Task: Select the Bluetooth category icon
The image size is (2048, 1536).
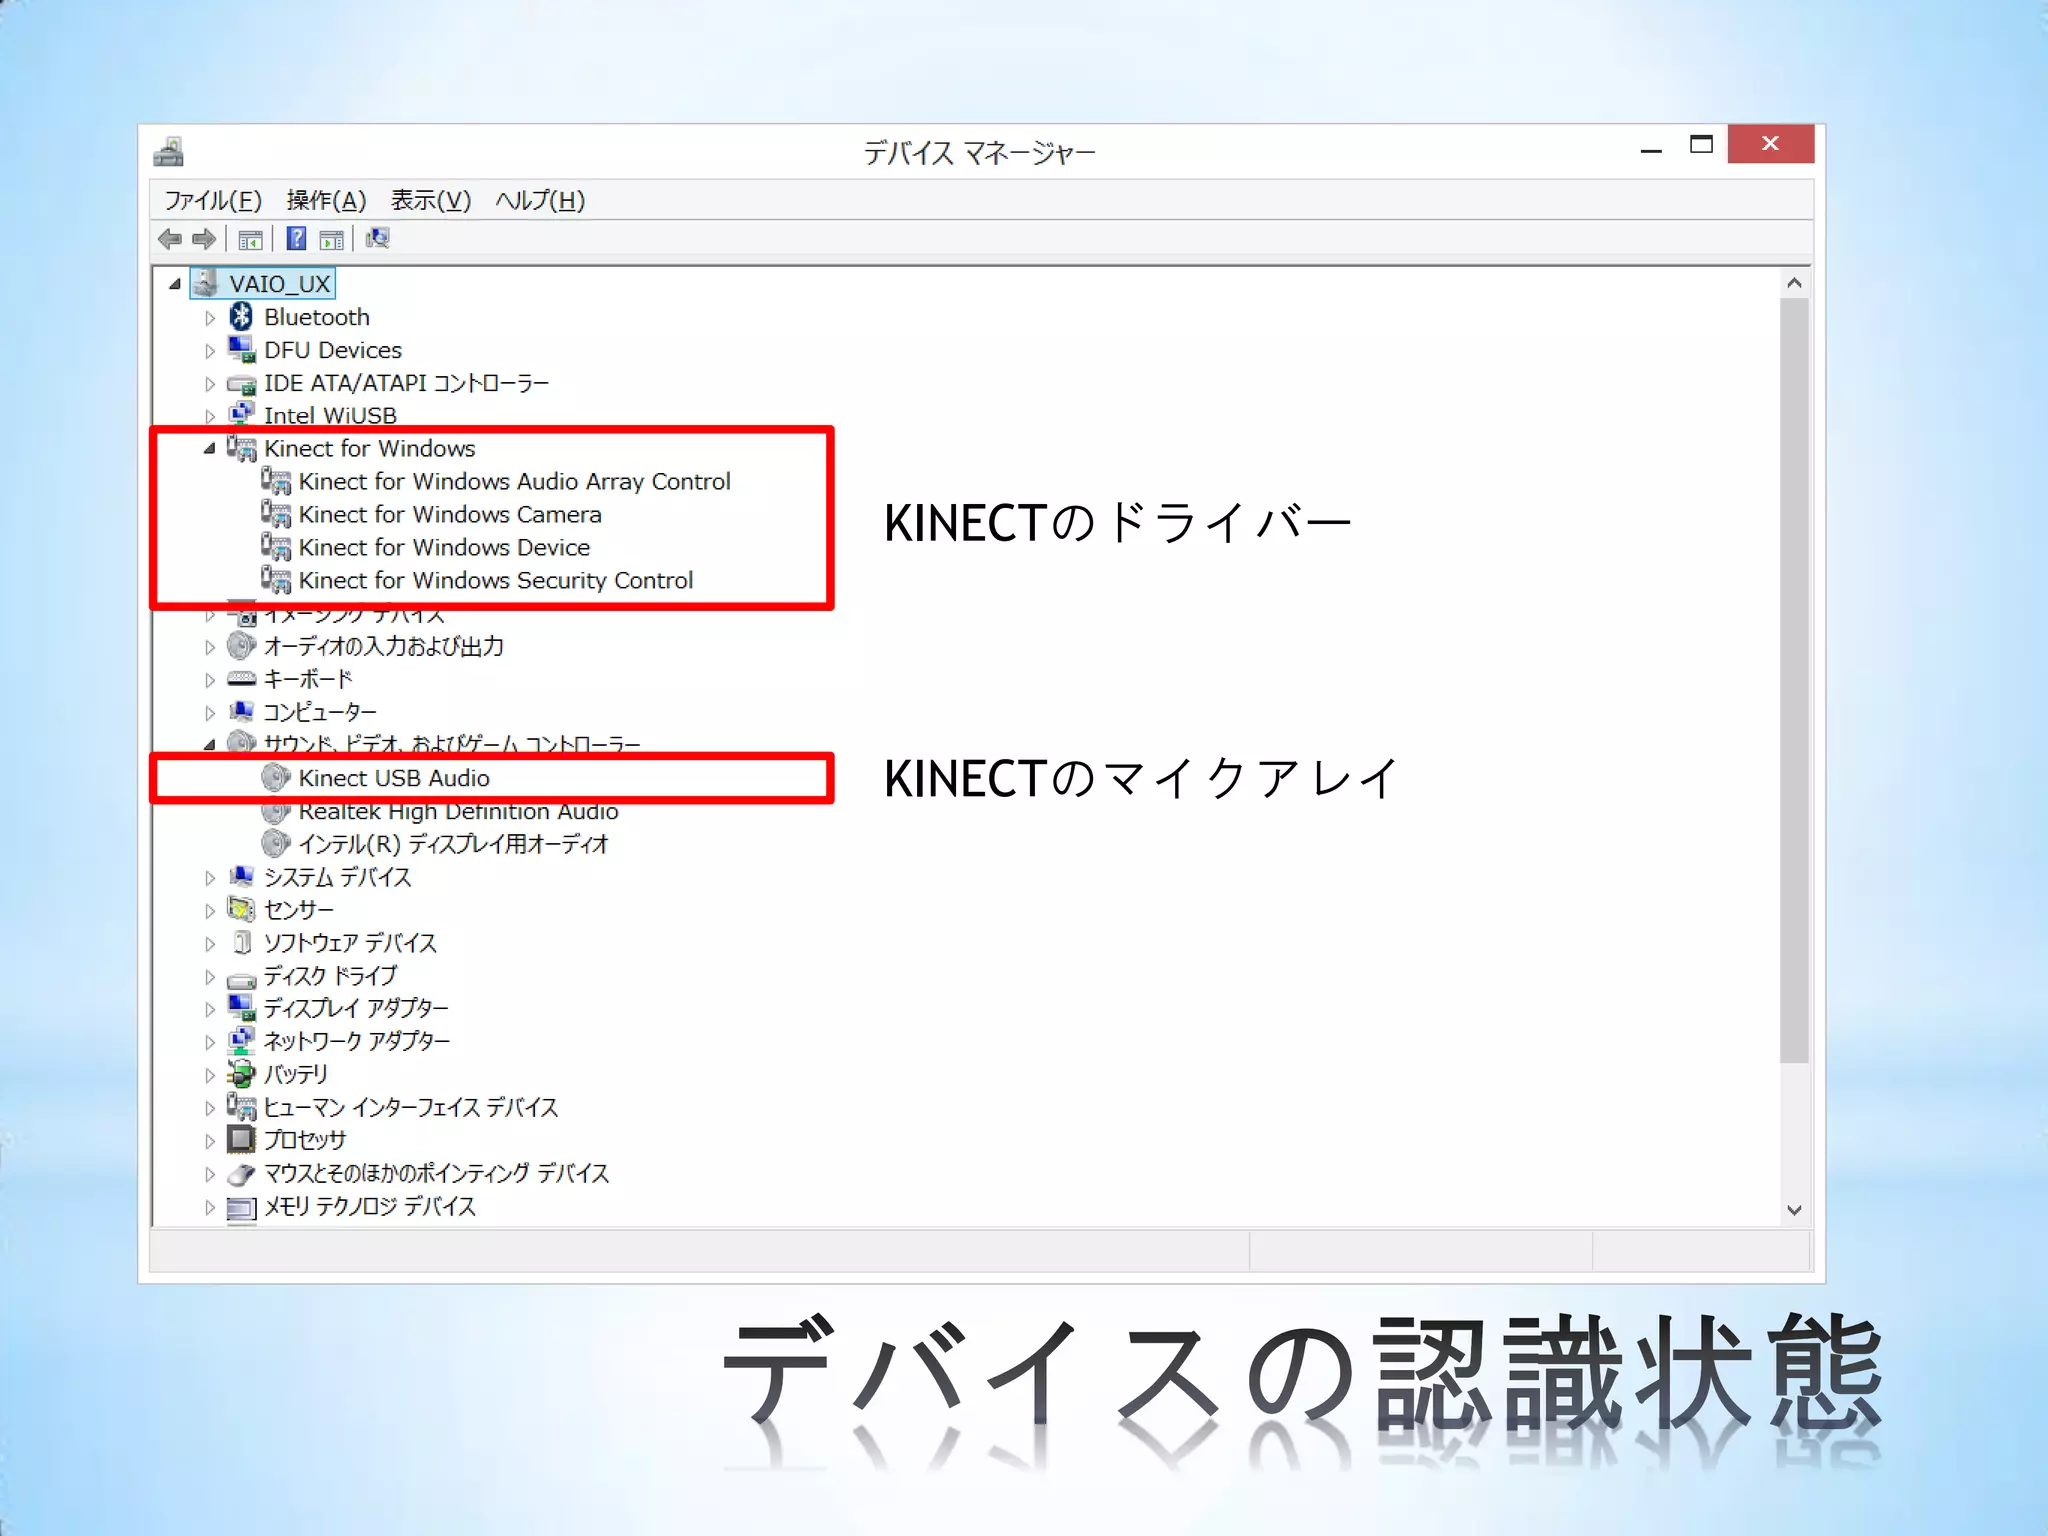Action: click(241, 317)
